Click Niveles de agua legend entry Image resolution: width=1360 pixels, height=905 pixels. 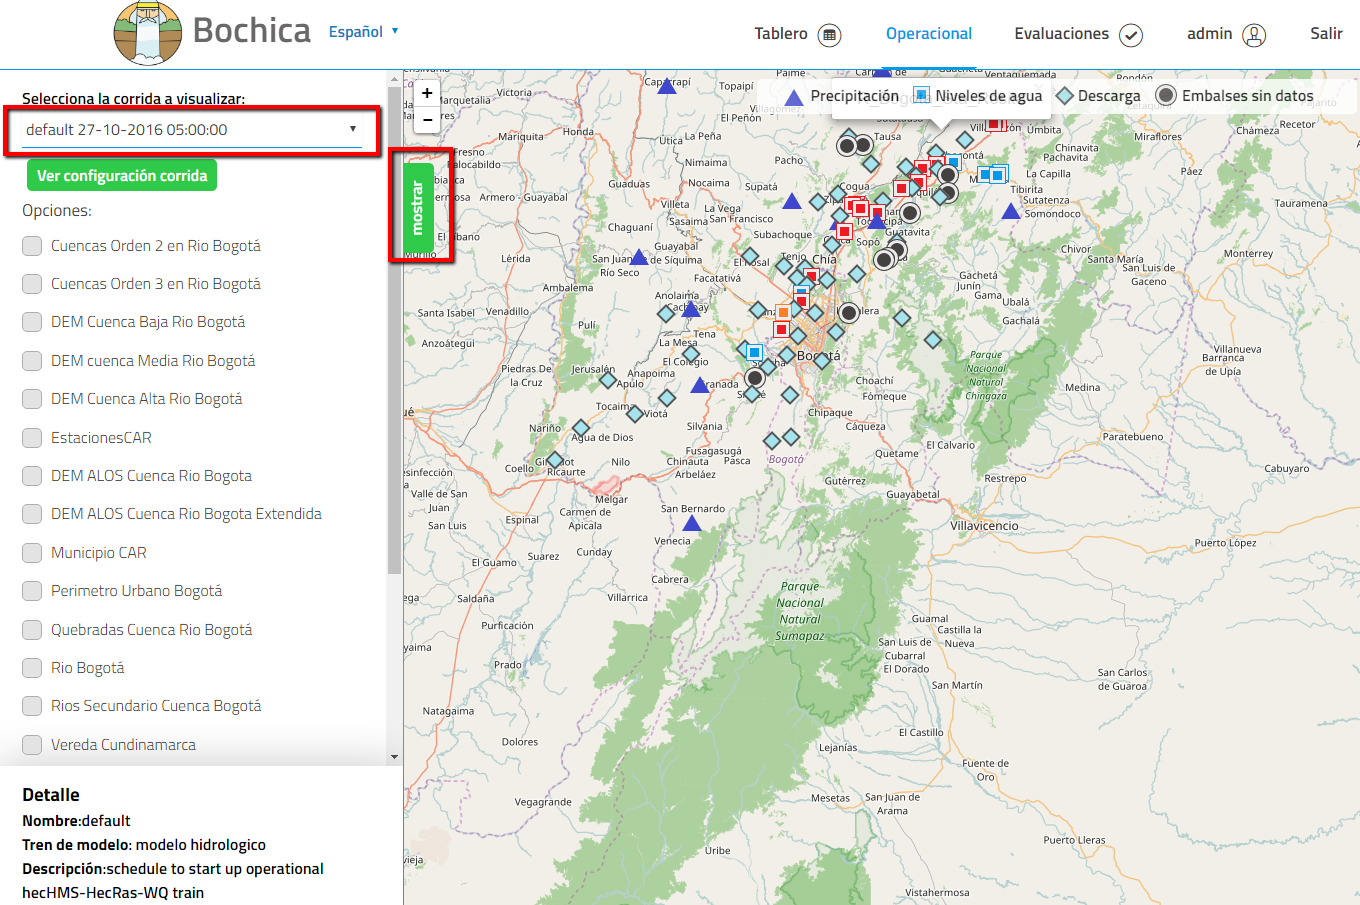point(978,96)
